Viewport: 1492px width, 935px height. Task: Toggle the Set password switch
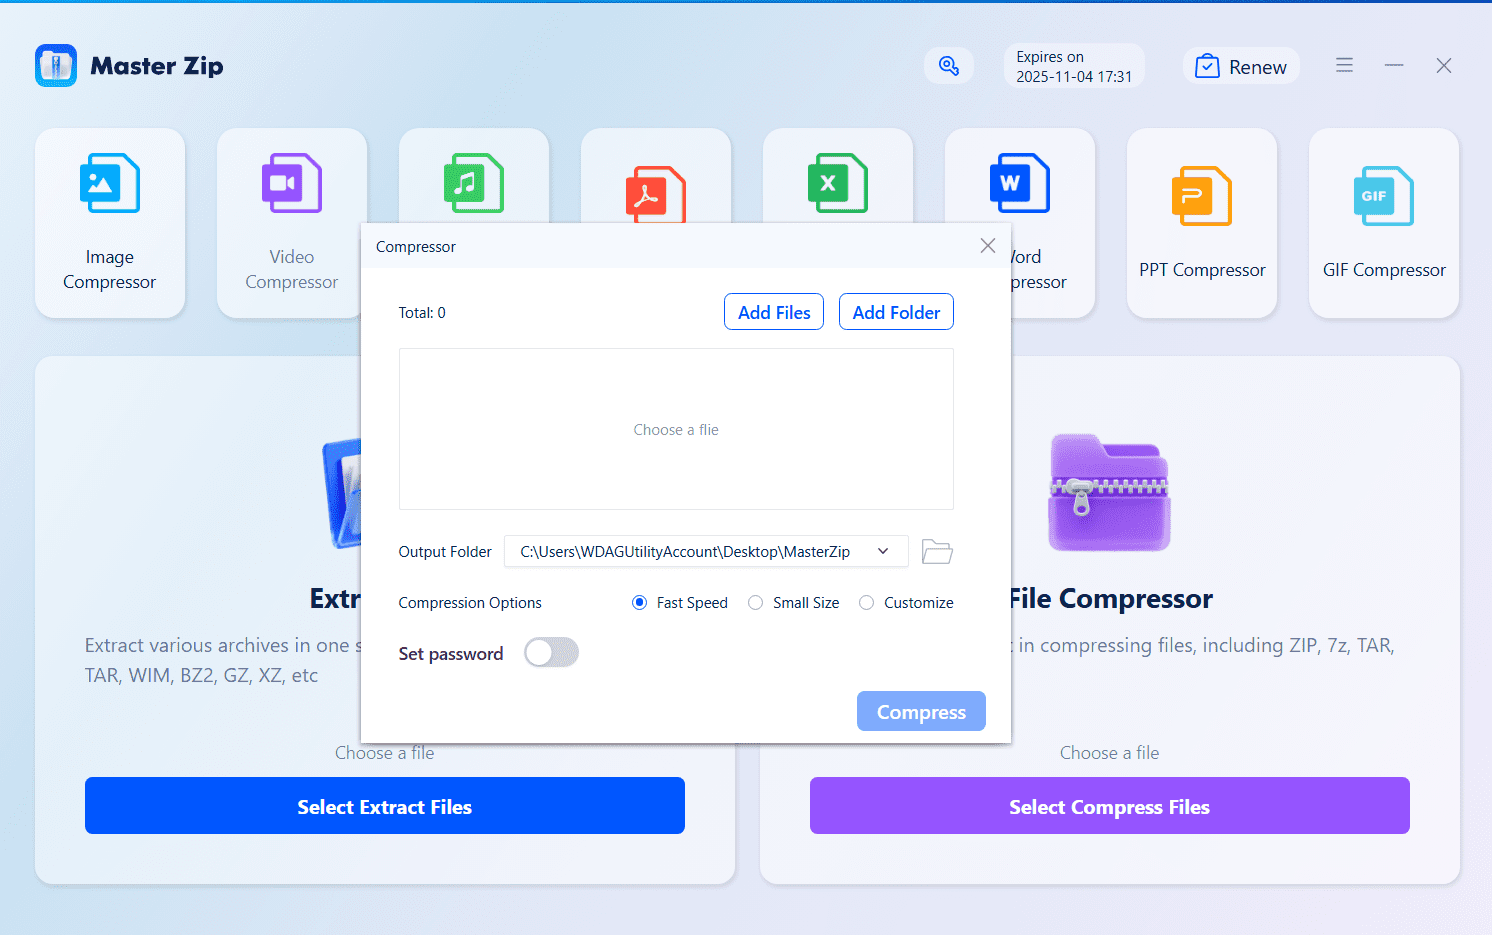tap(552, 653)
